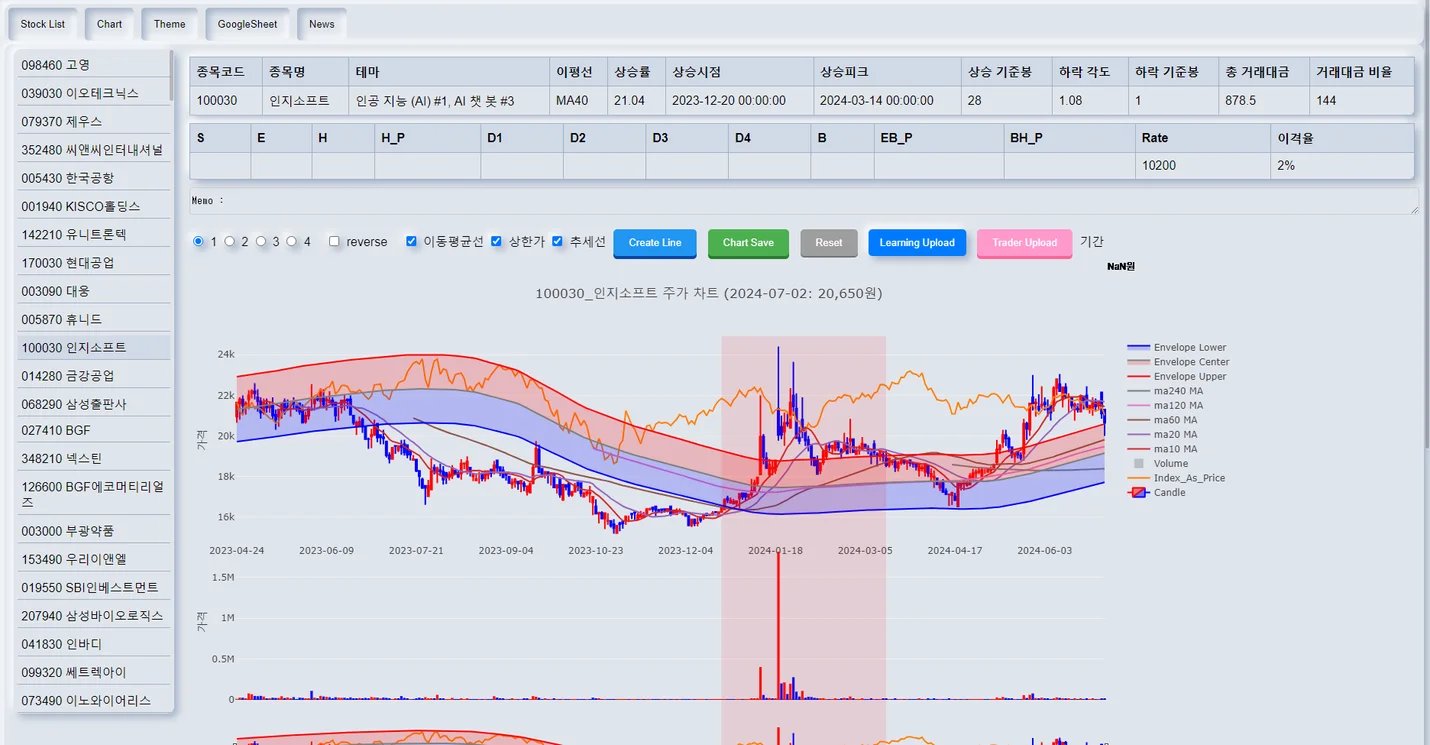Toggle ma240 MA legend entry
Screen dimensions: 1430x745
[x=1166, y=391]
